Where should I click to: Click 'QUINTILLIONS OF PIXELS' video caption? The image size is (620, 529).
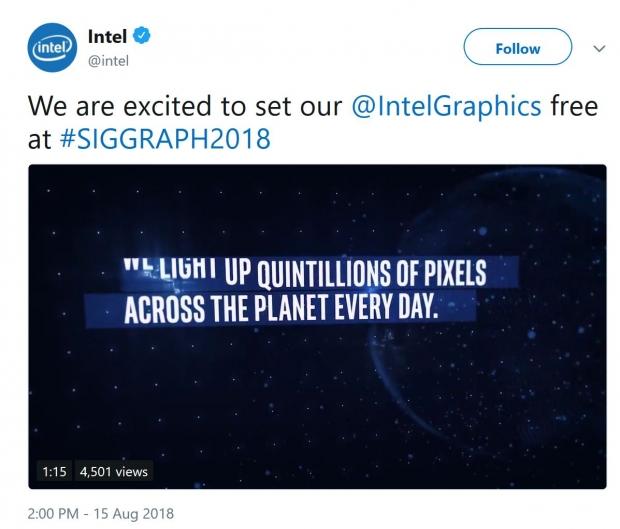tap(372, 273)
